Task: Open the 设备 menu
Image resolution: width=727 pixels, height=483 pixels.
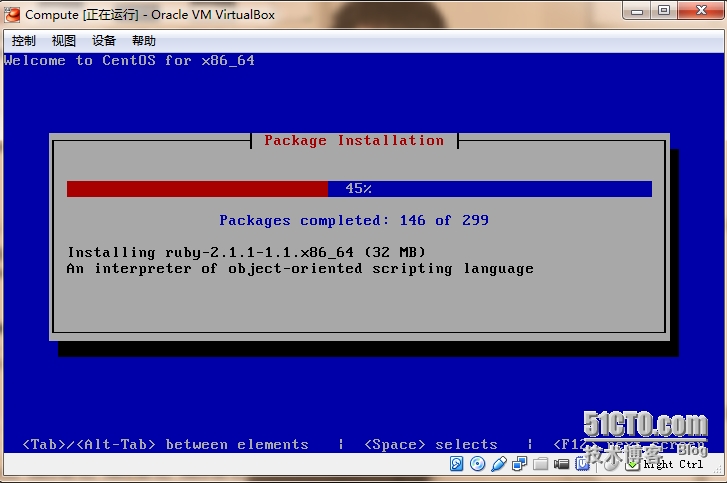Action: [x=103, y=41]
